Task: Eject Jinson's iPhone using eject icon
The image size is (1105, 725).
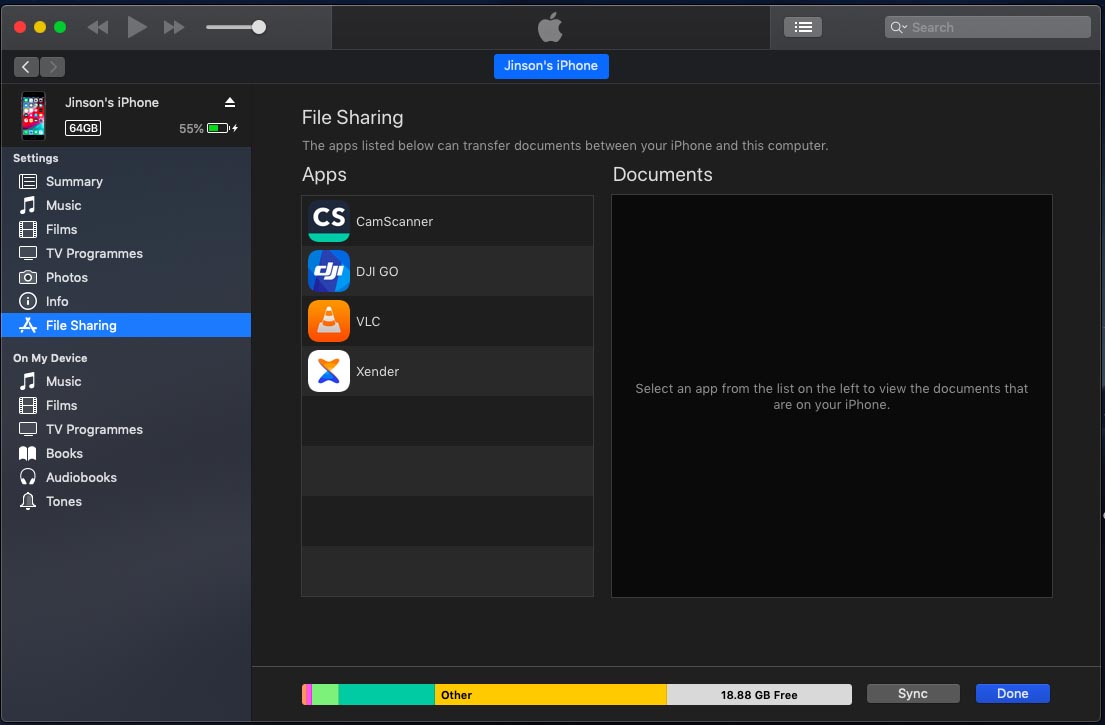Action: tap(230, 102)
